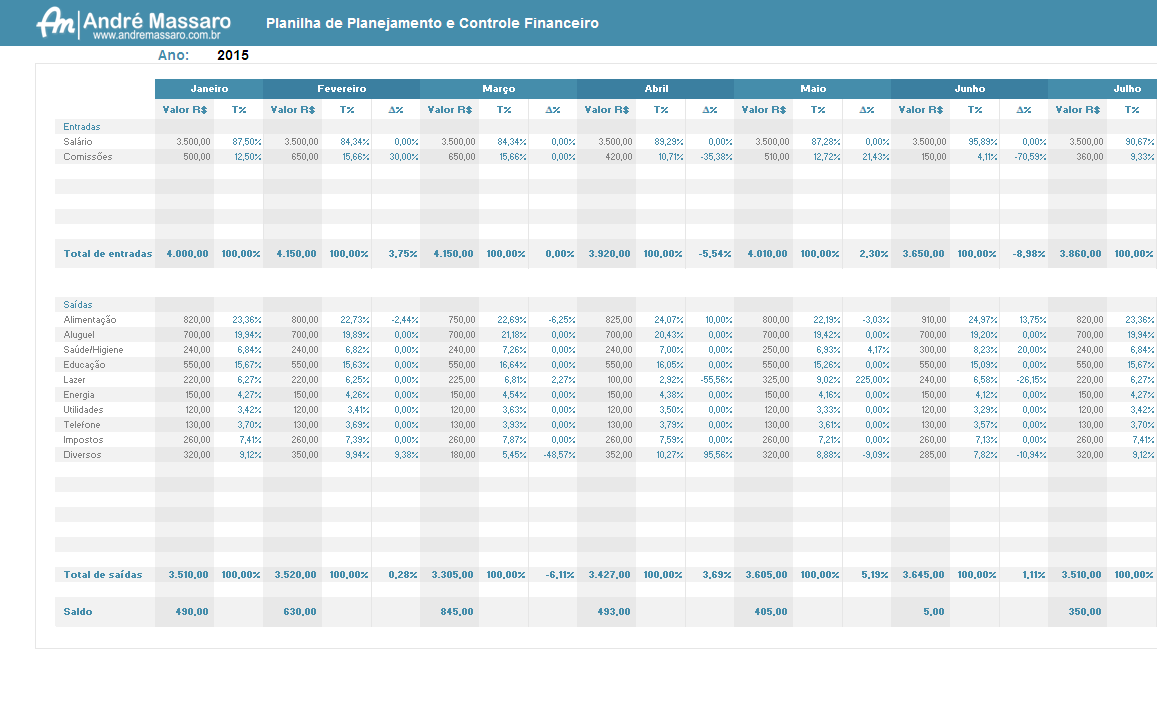Click the Julho month header
This screenshot has height=702, width=1157.
(1102, 89)
